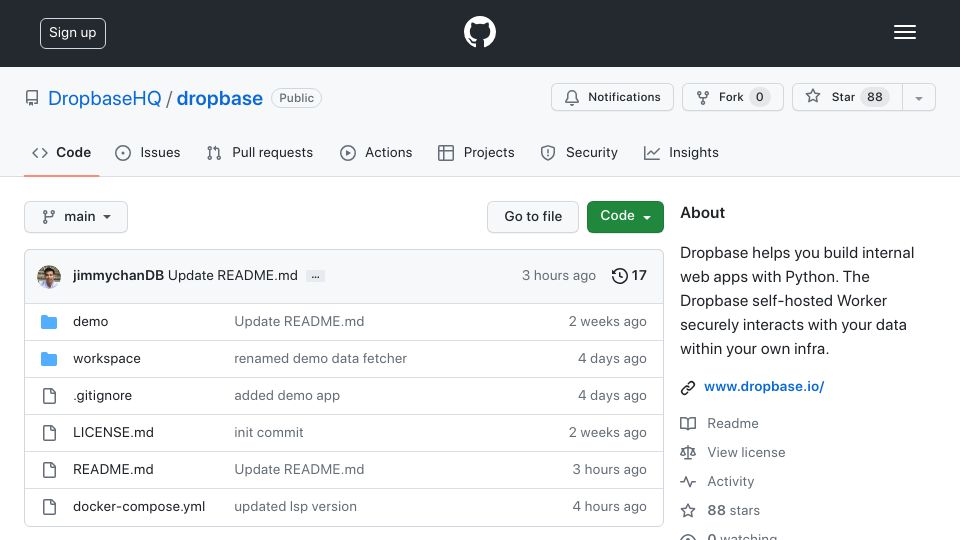Open the Security tab
Screen dimensions: 960x540
point(579,152)
